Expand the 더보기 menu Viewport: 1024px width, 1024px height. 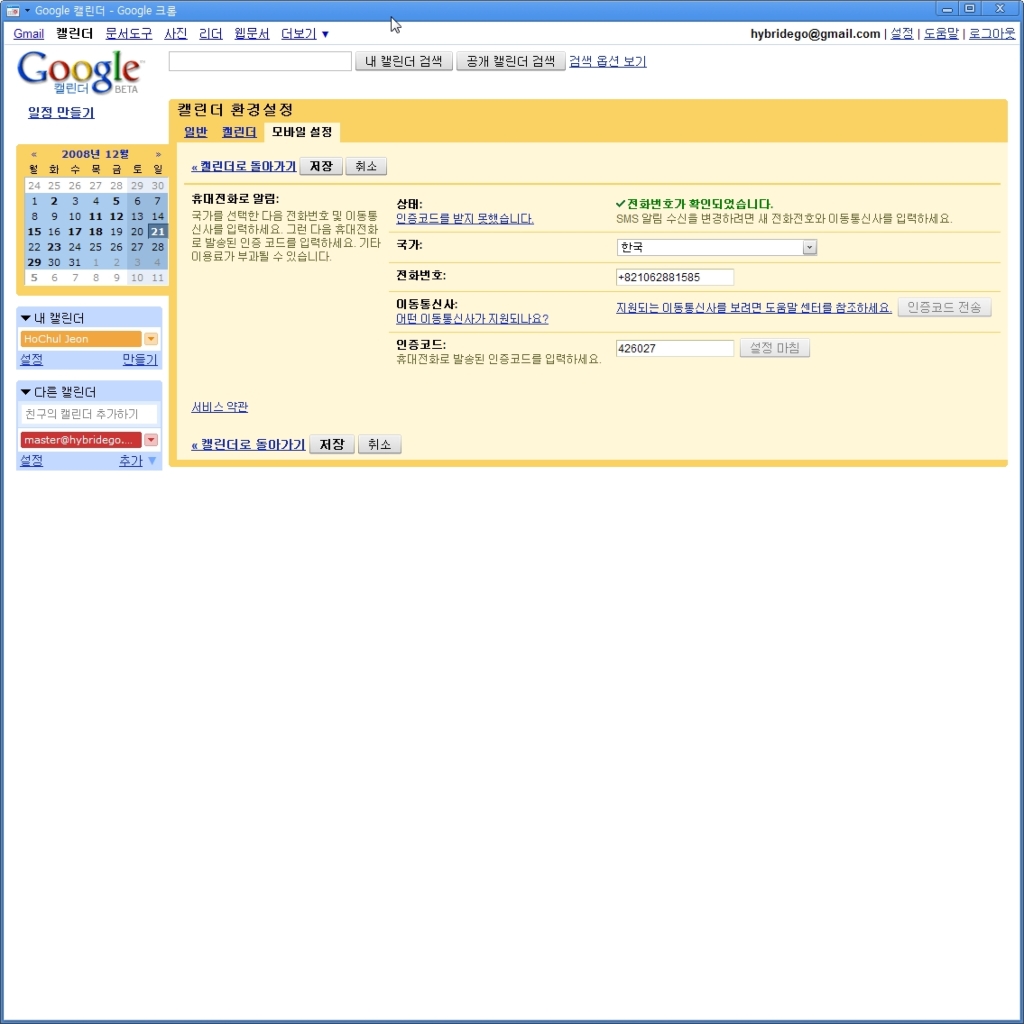point(304,33)
